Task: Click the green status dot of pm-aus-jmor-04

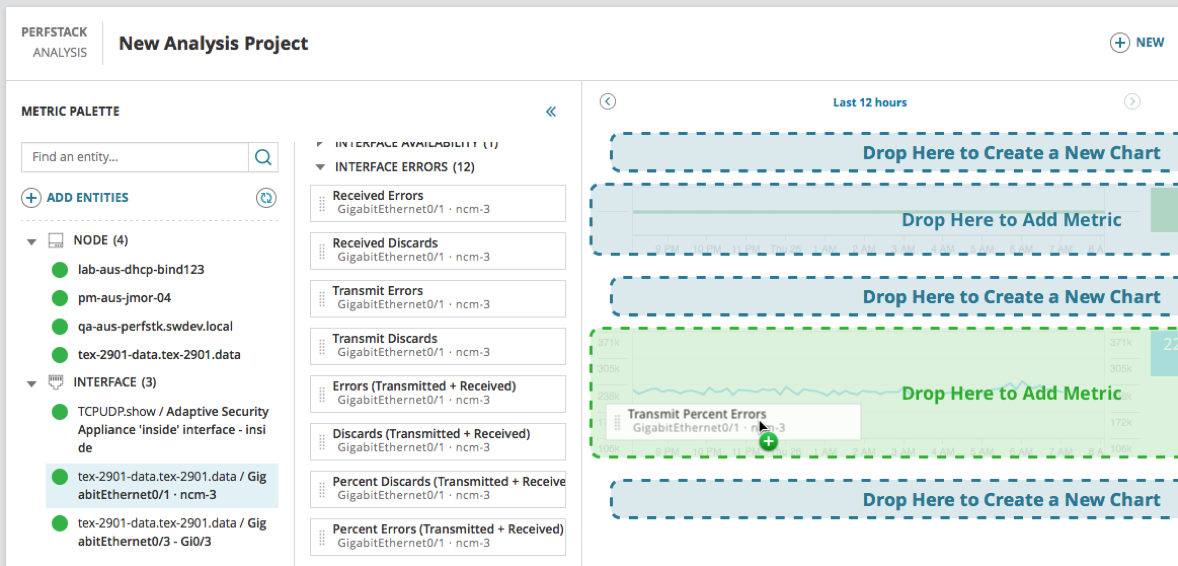Action: click(x=60, y=298)
